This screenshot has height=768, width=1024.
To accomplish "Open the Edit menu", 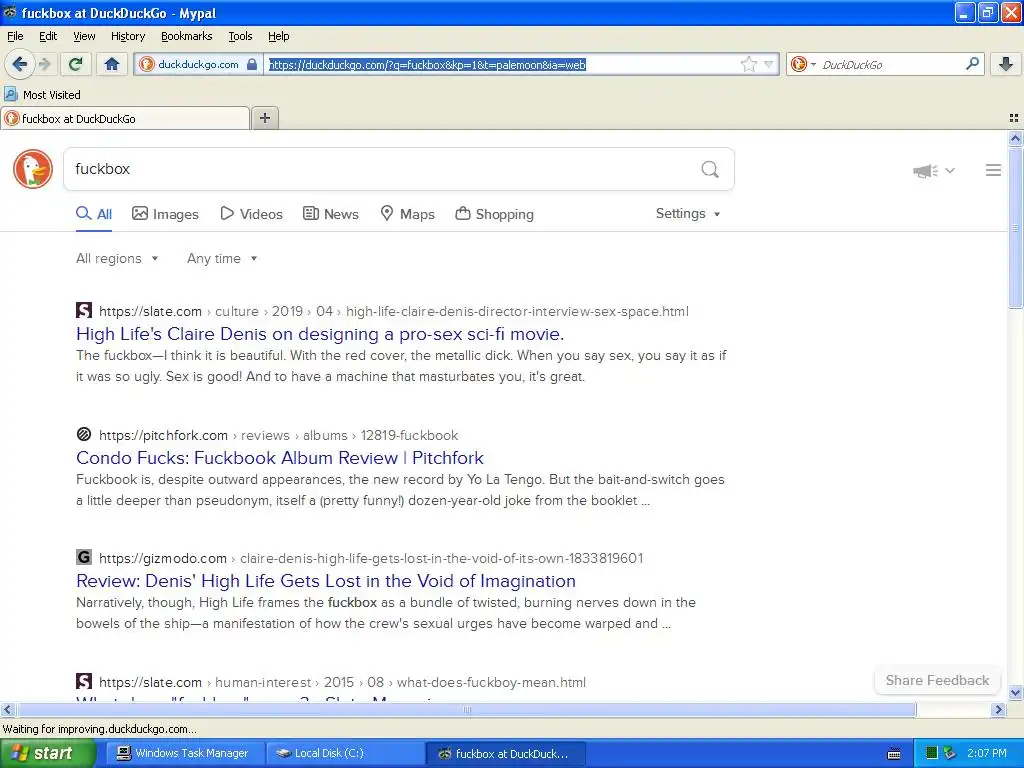I will (x=48, y=36).
